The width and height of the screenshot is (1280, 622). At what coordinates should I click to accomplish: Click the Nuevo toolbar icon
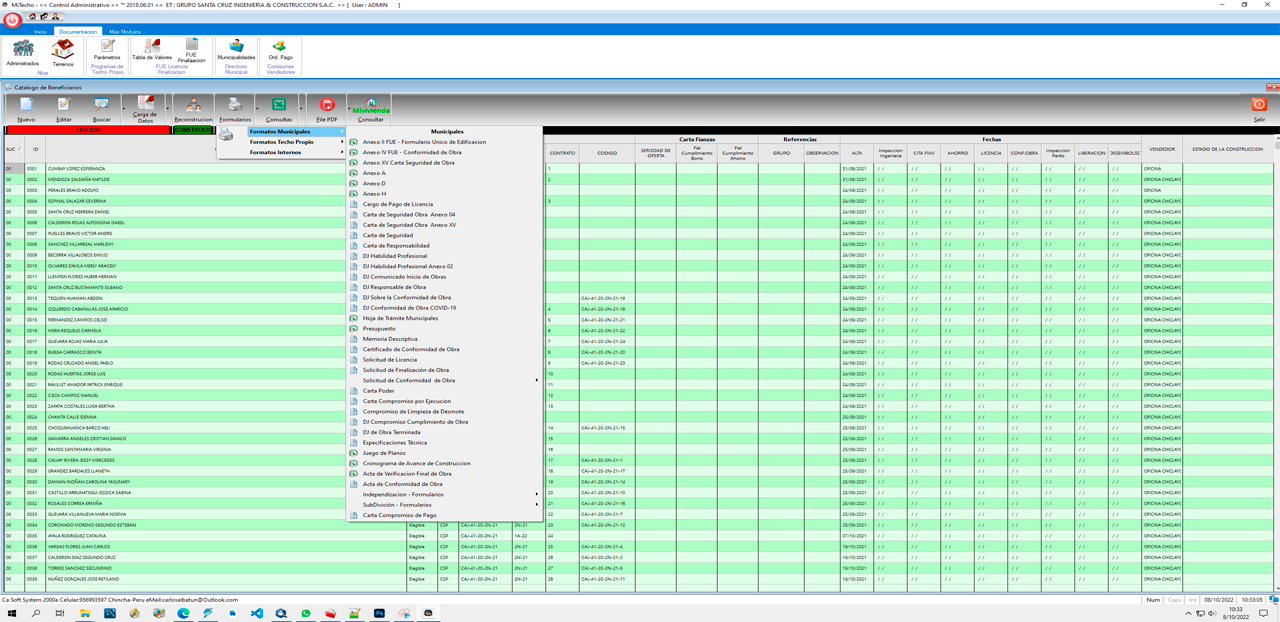click(26, 106)
